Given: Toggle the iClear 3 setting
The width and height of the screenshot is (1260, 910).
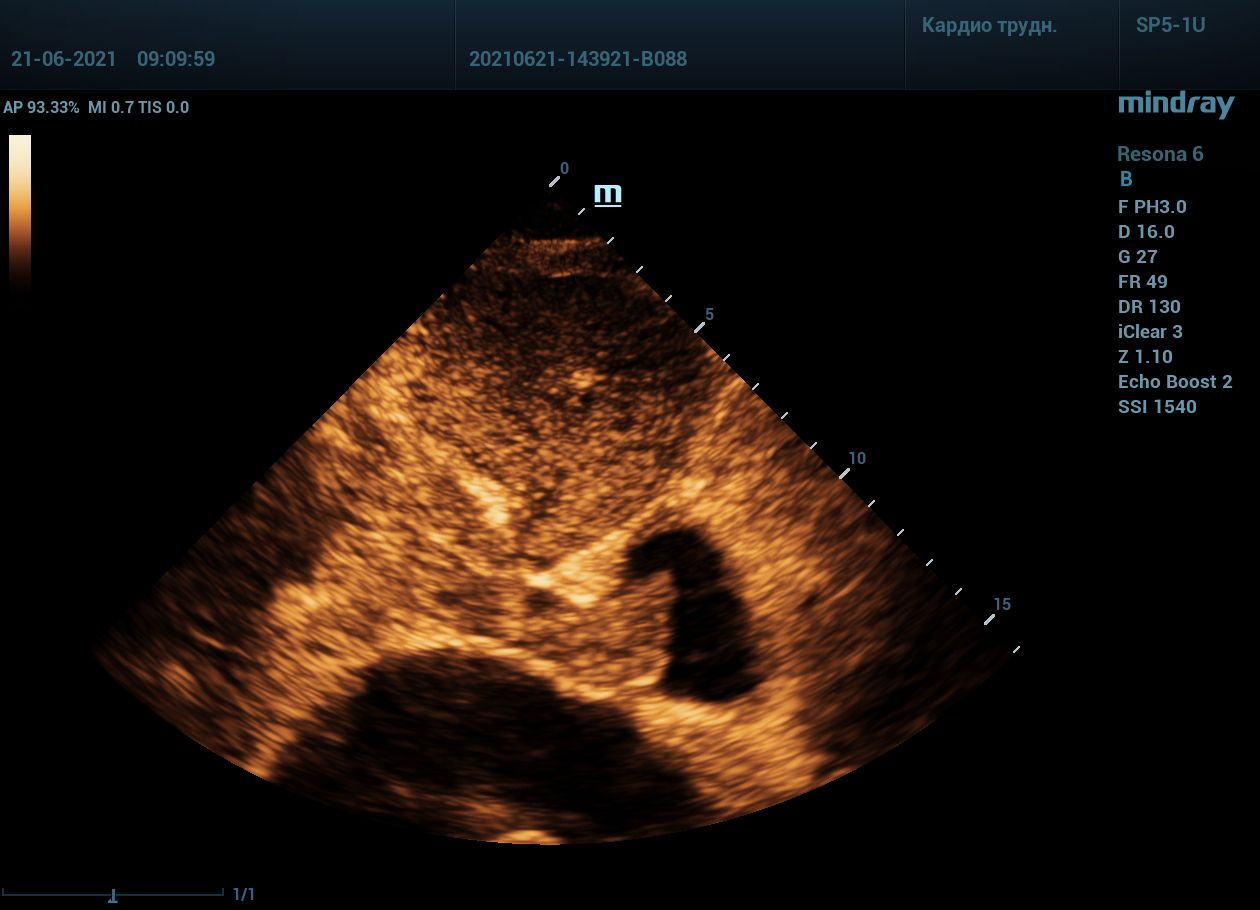Looking at the screenshot, I should (1150, 332).
